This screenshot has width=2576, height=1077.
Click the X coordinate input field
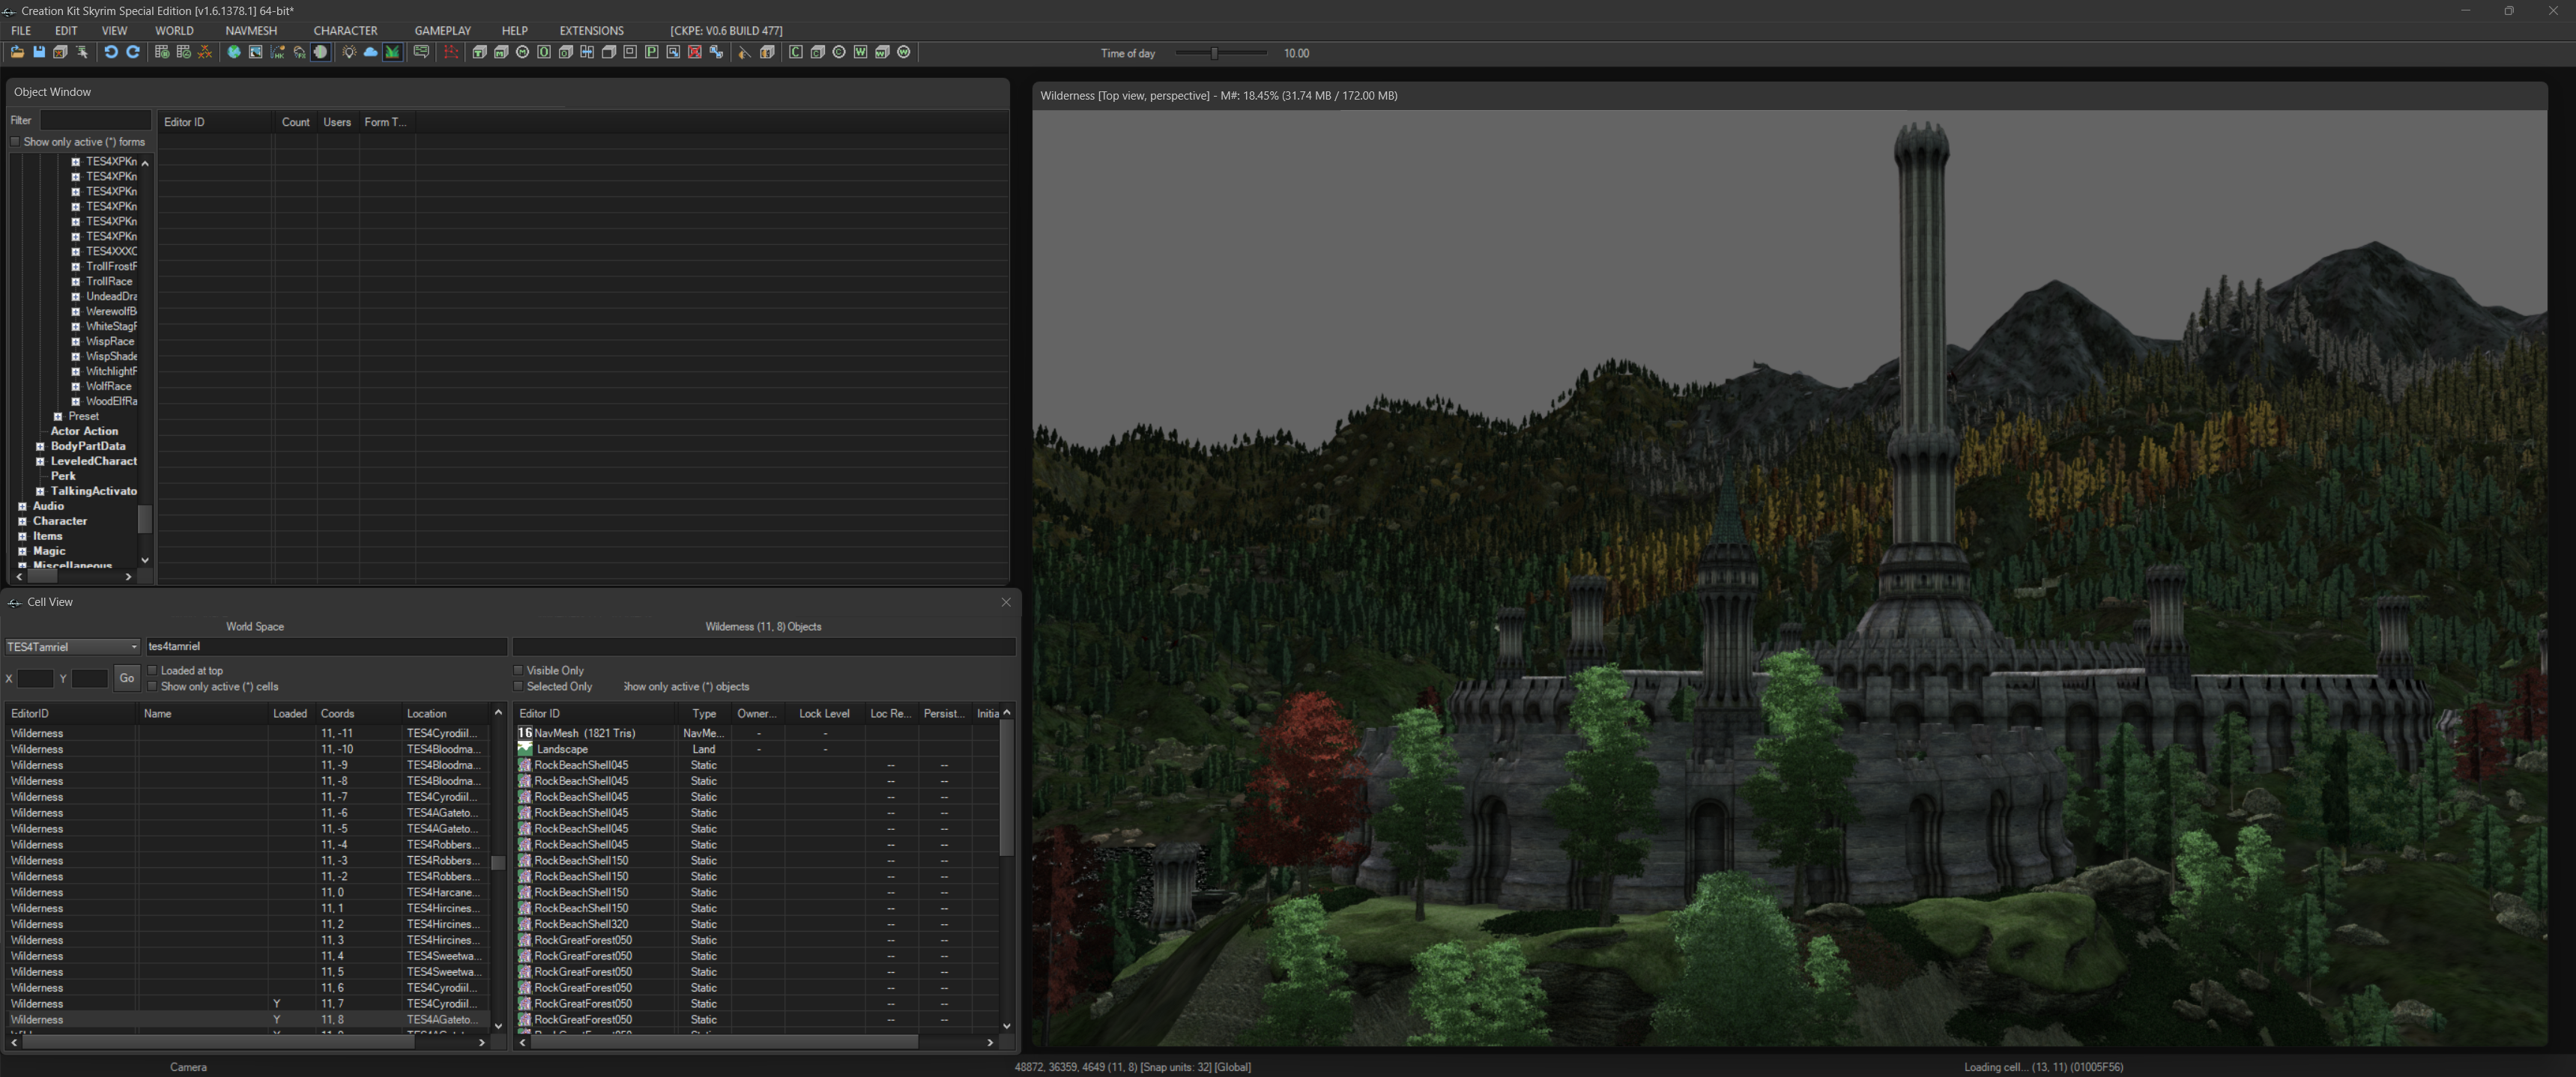(35, 678)
